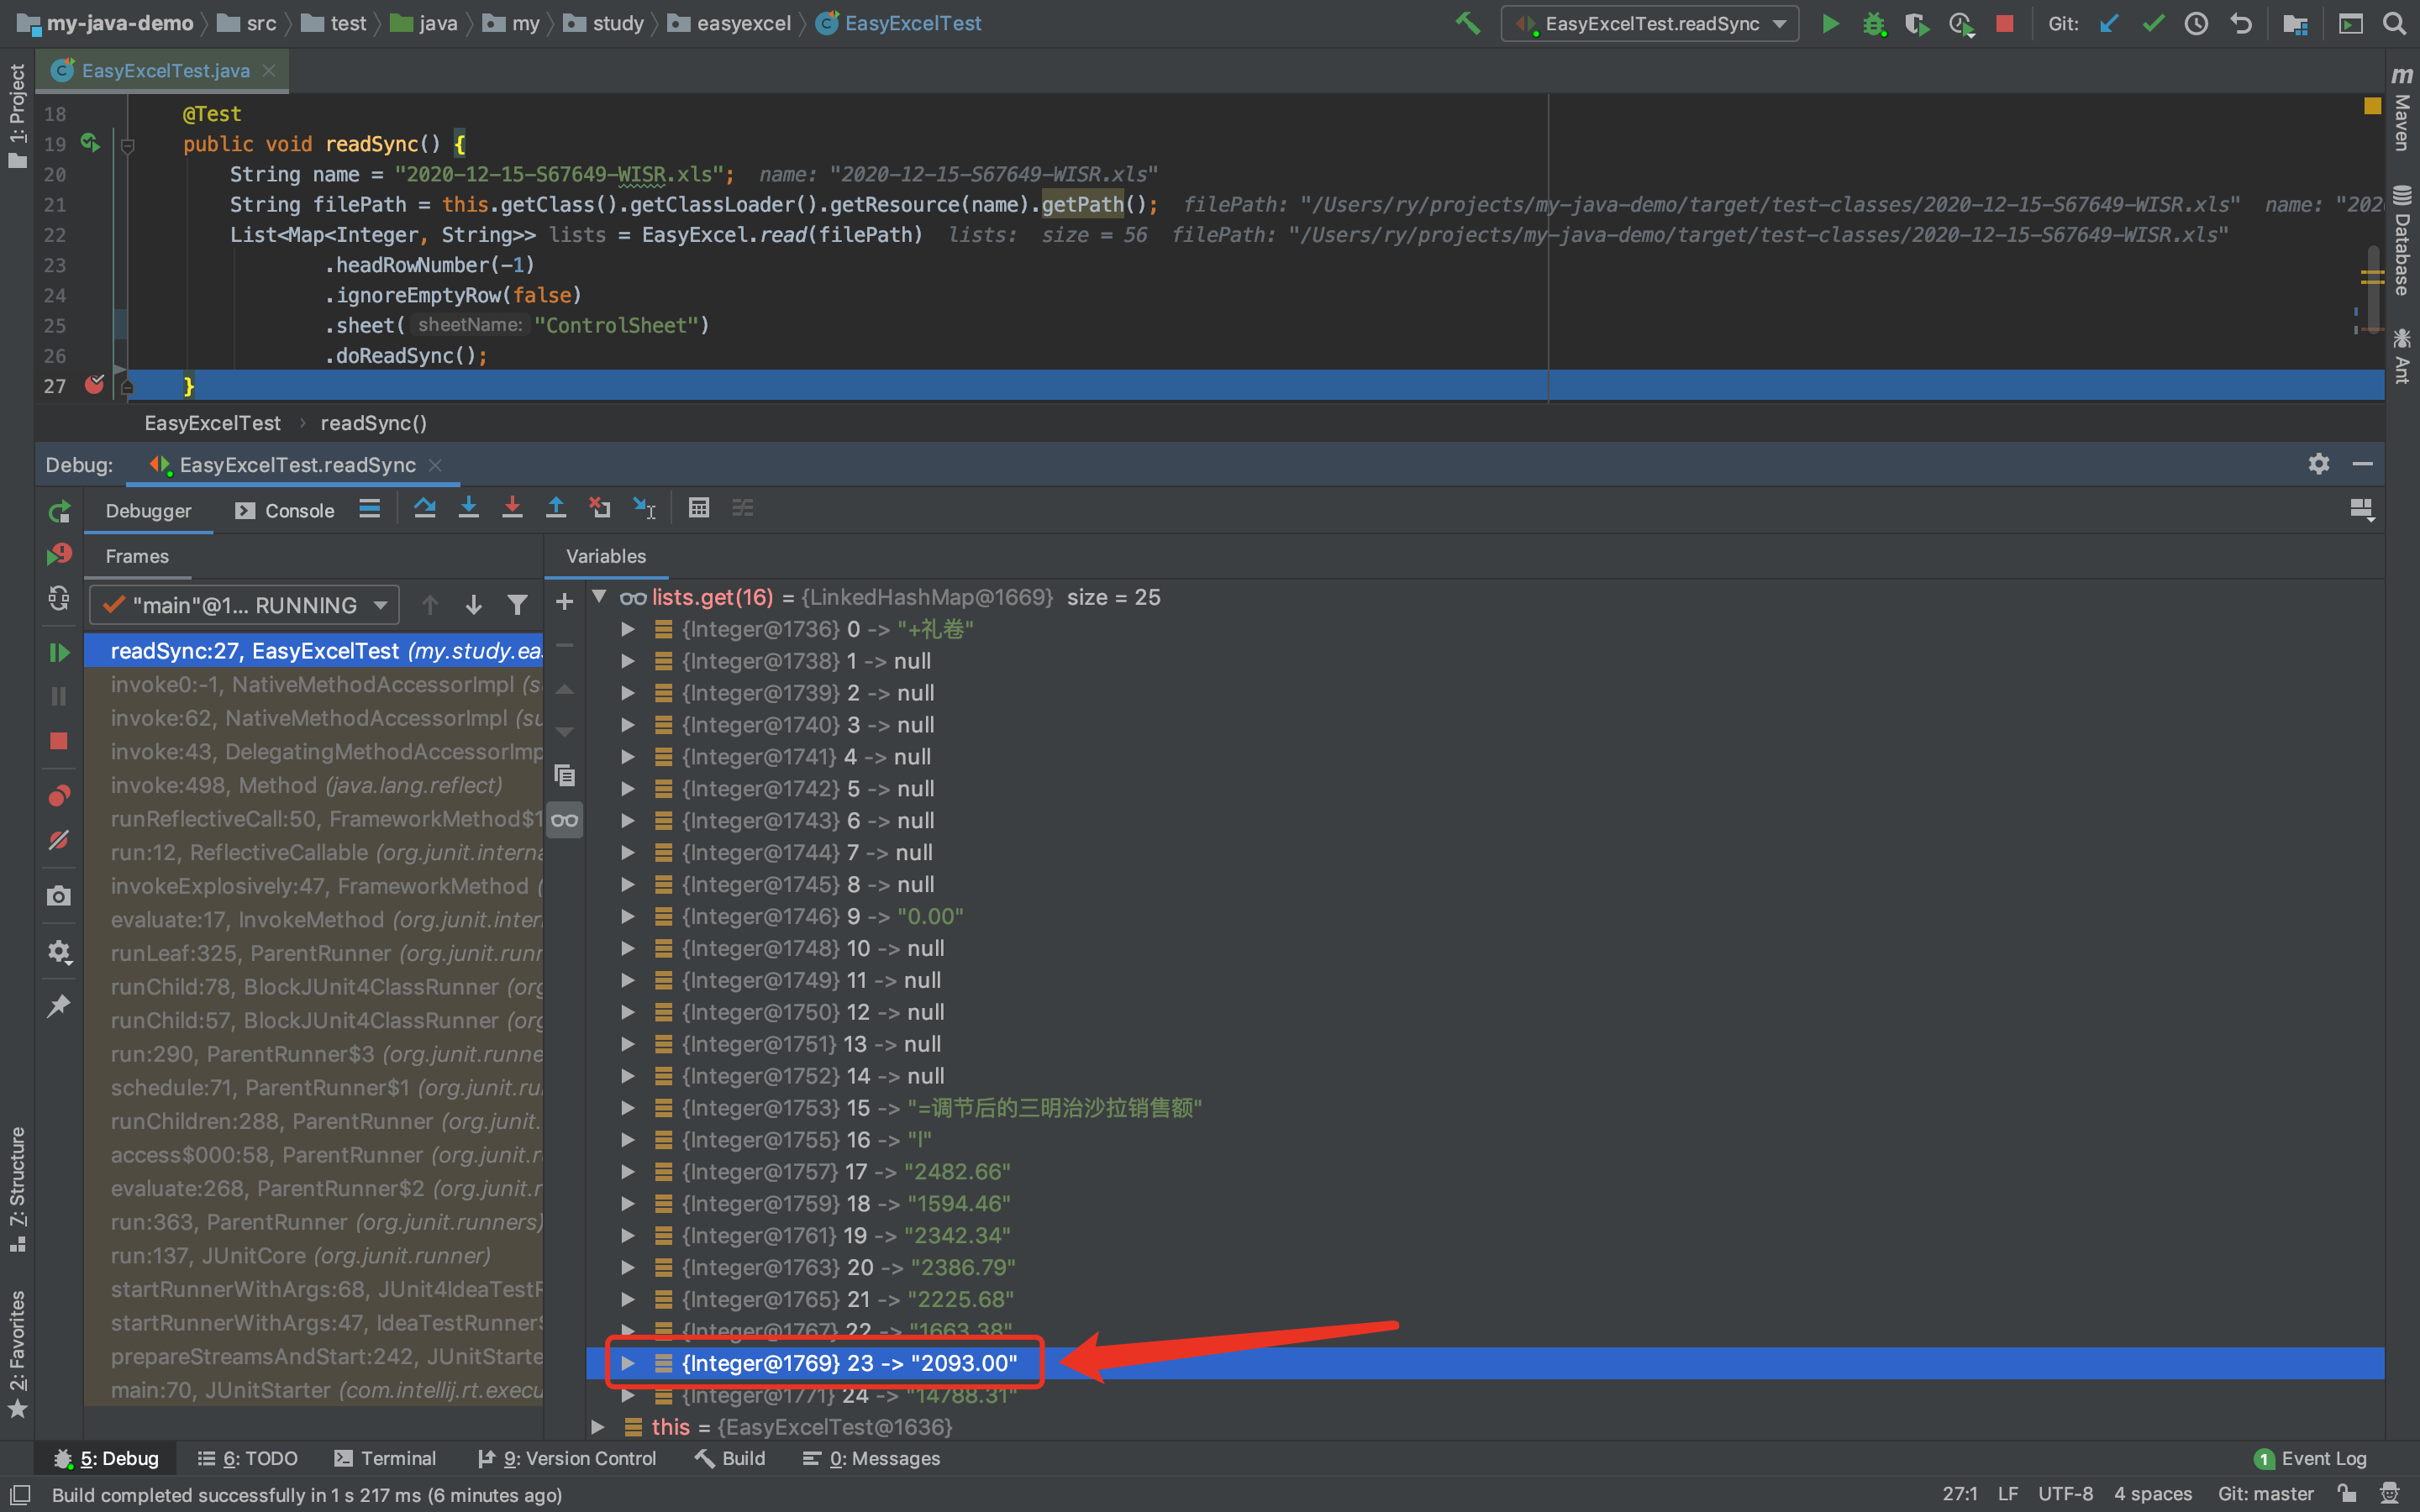Open the Maven side panel
2420x1512 pixels.
point(2402,110)
